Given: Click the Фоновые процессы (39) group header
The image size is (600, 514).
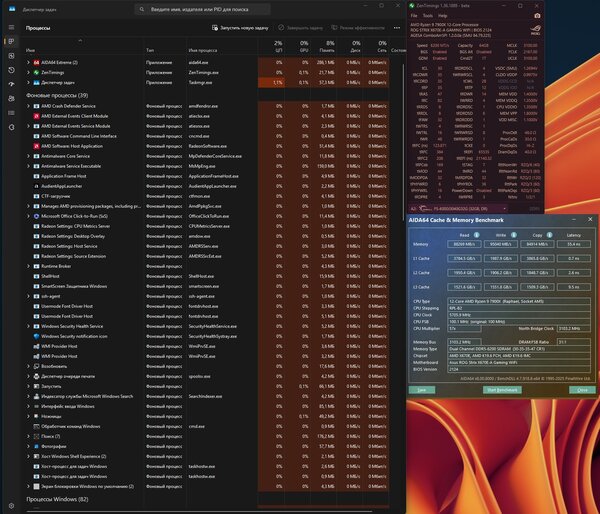Looking at the screenshot, I should pyautogui.click(x=57, y=95).
